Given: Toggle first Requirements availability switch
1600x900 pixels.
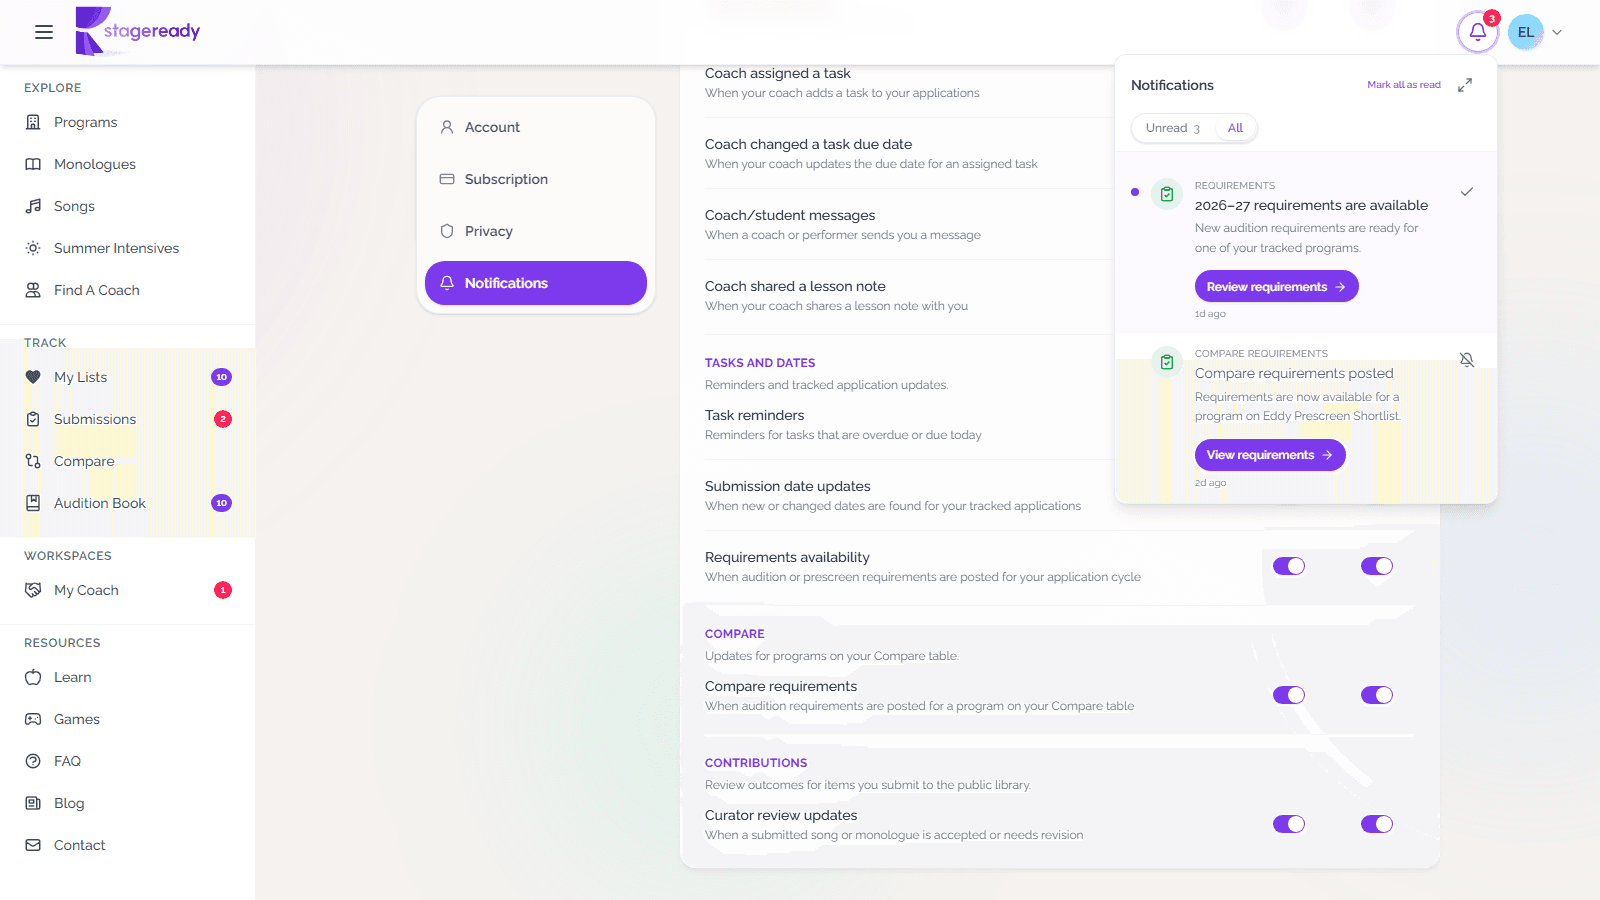Looking at the screenshot, I should [x=1289, y=566].
